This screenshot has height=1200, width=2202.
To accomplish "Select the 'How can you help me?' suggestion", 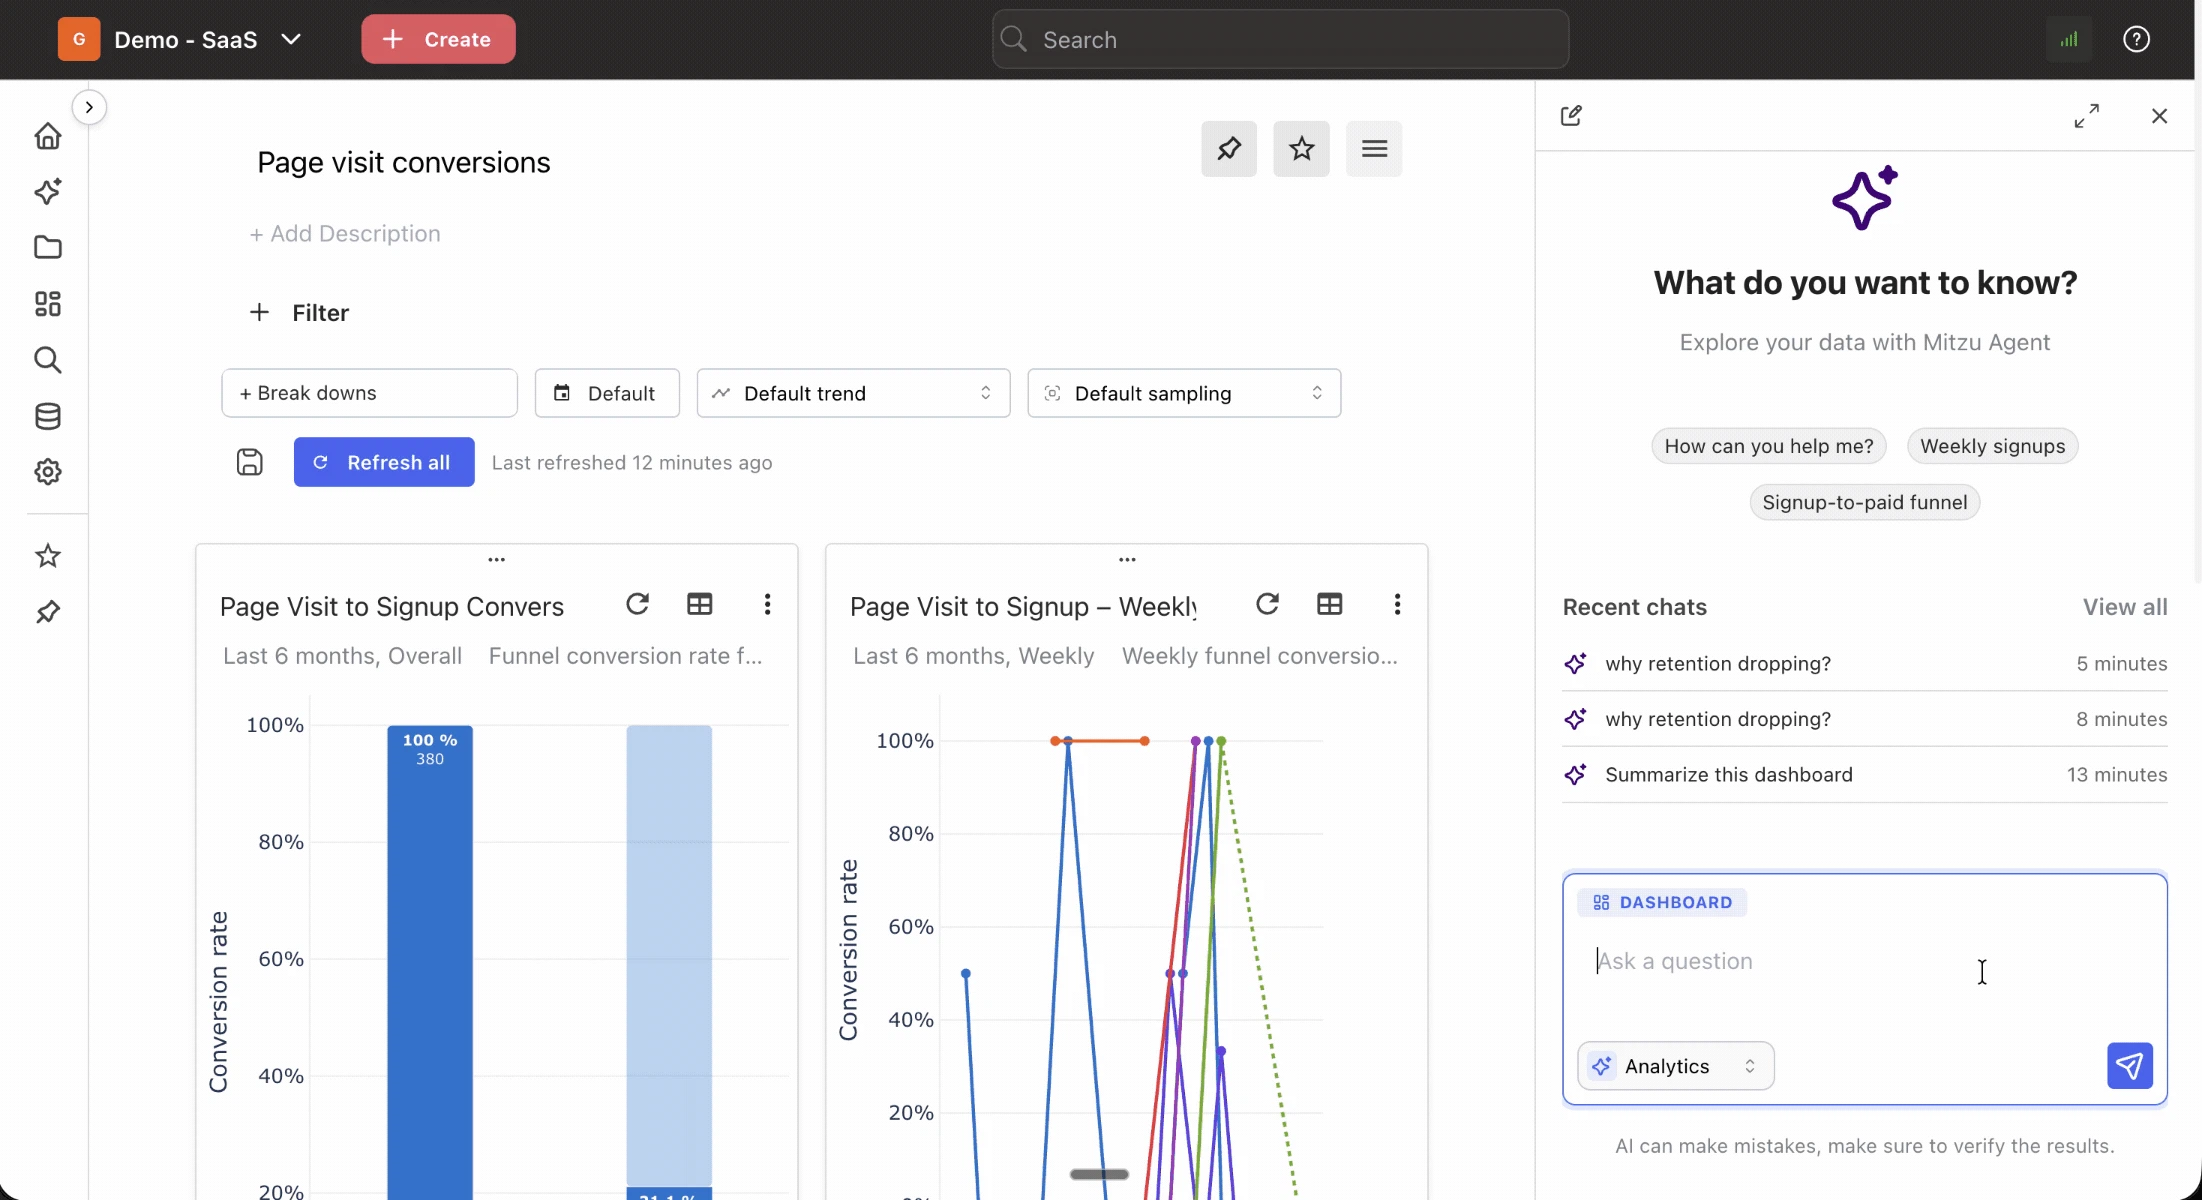I will (1769, 446).
